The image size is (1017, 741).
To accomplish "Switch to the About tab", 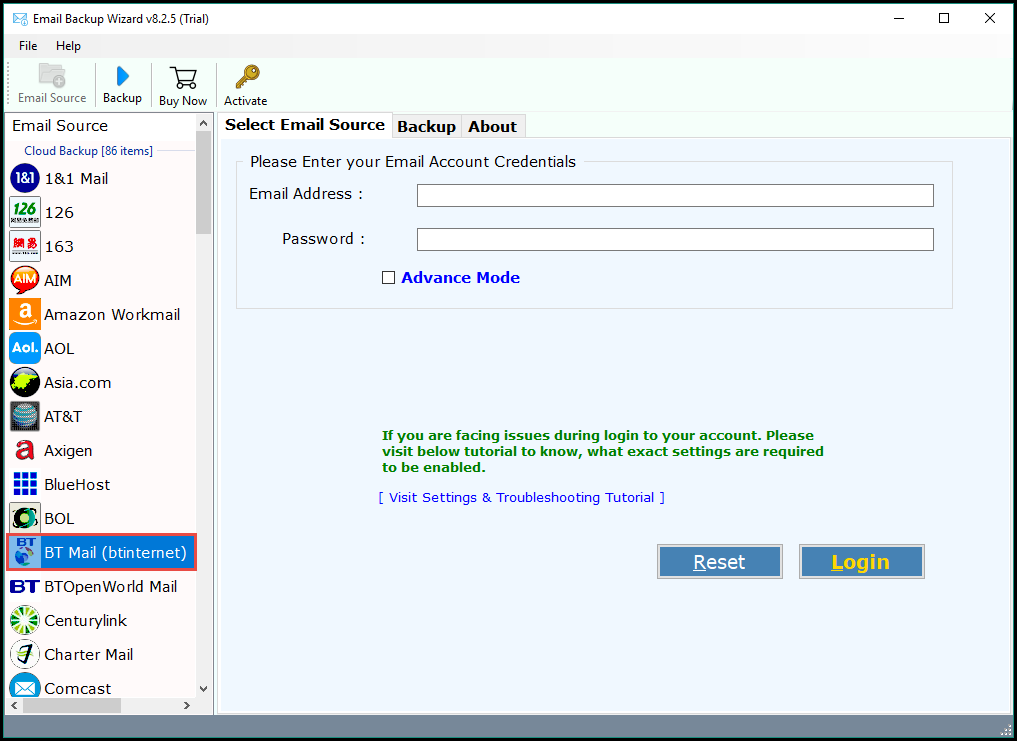I will (492, 127).
